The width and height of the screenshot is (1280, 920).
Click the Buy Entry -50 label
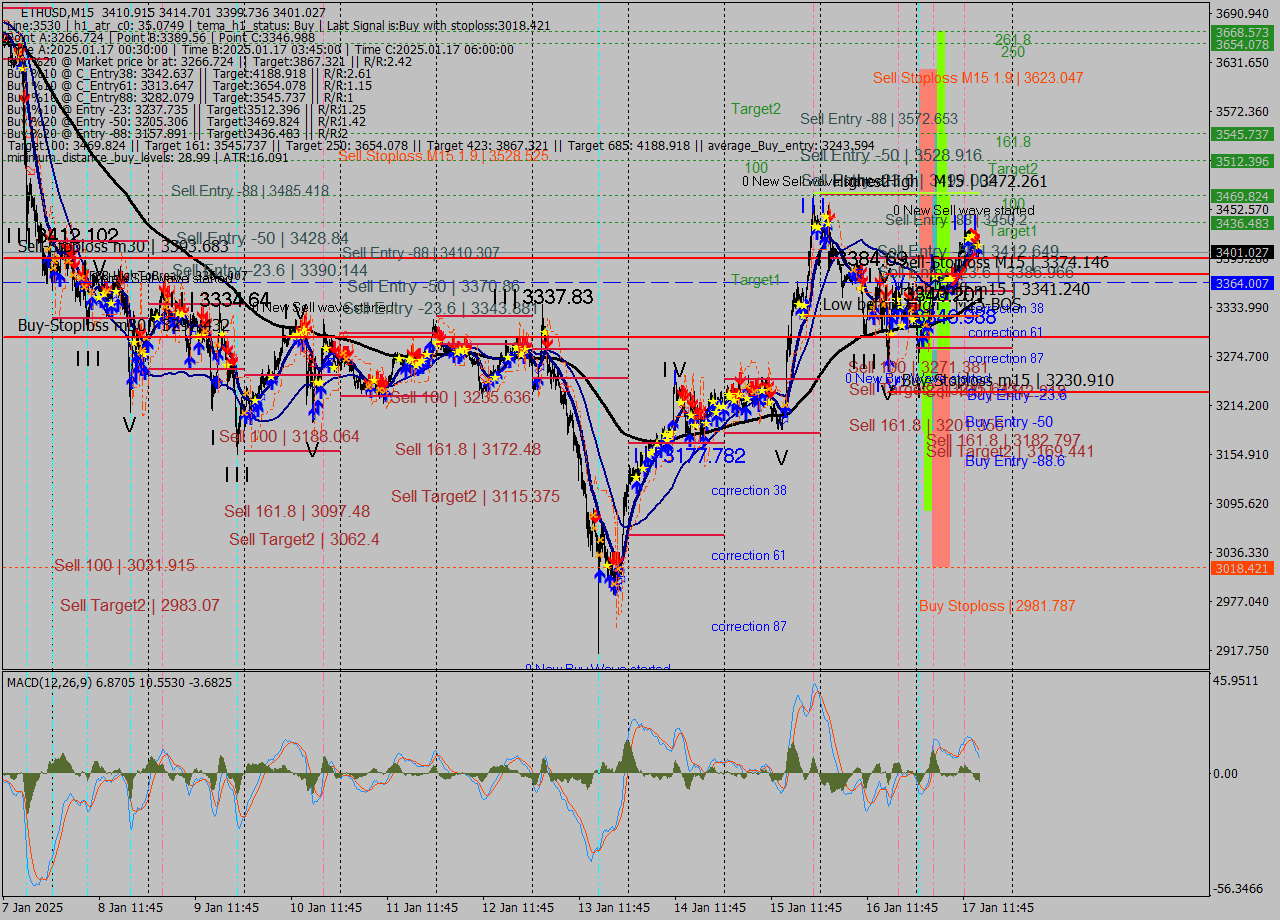1009,422
